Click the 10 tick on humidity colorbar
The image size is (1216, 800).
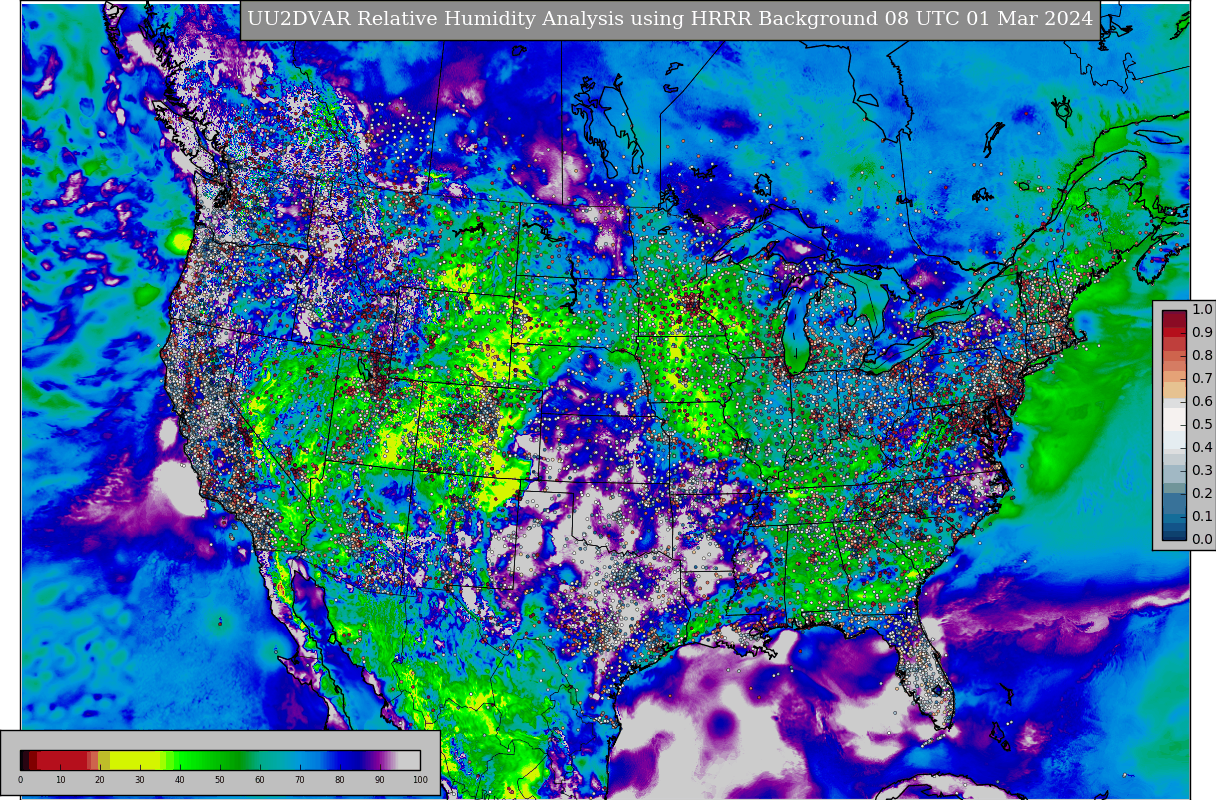pyautogui.click(x=60, y=780)
